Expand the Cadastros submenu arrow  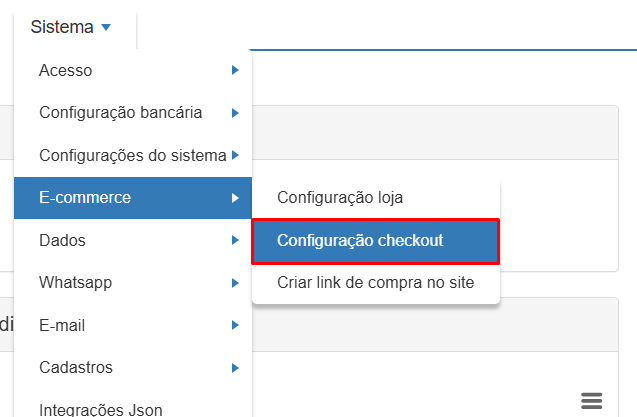(x=235, y=367)
